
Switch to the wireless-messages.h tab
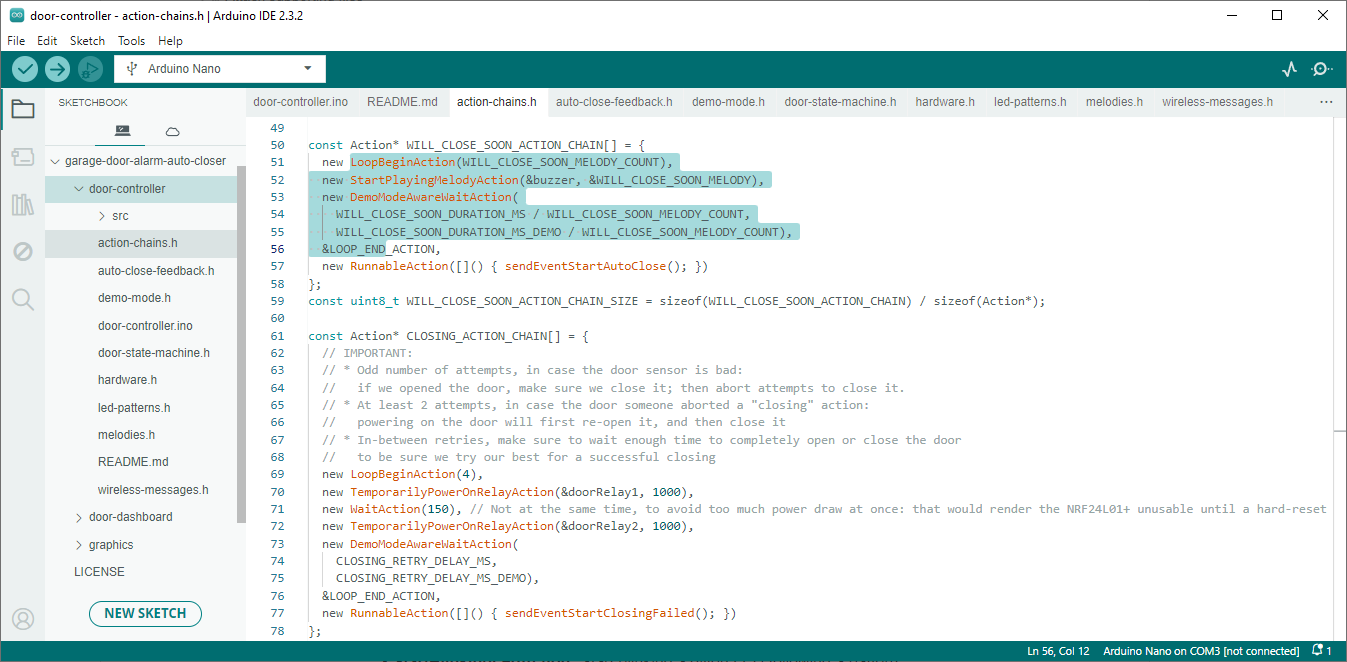coord(1217,102)
